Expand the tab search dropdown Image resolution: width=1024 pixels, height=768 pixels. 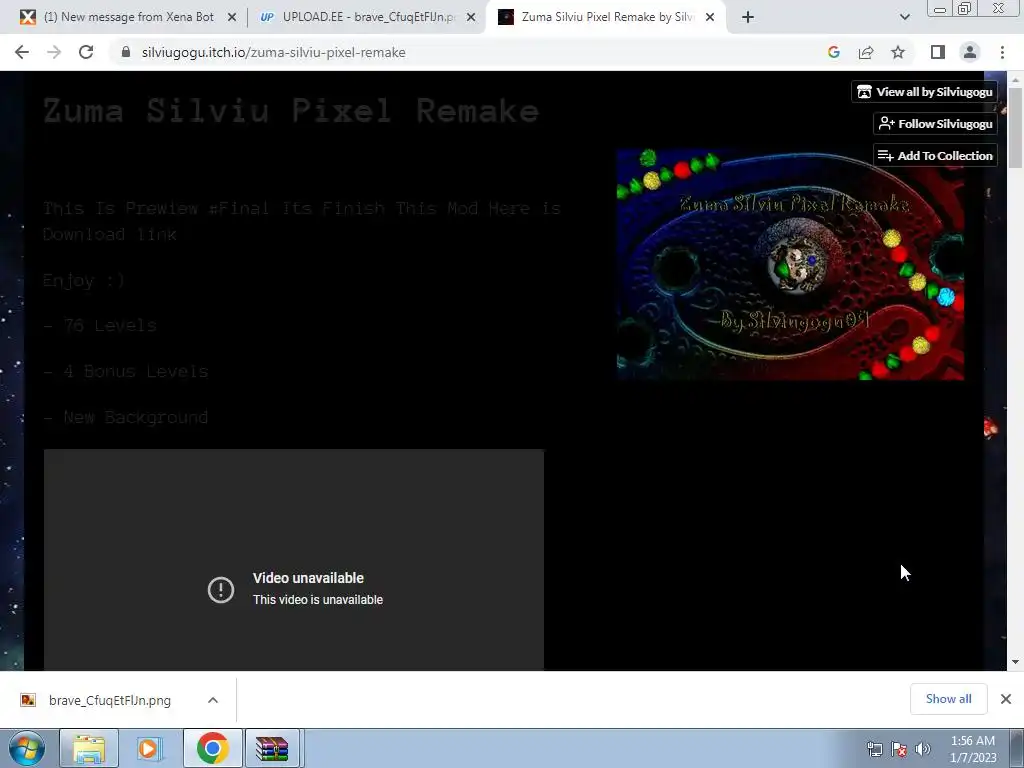pyautogui.click(x=904, y=18)
